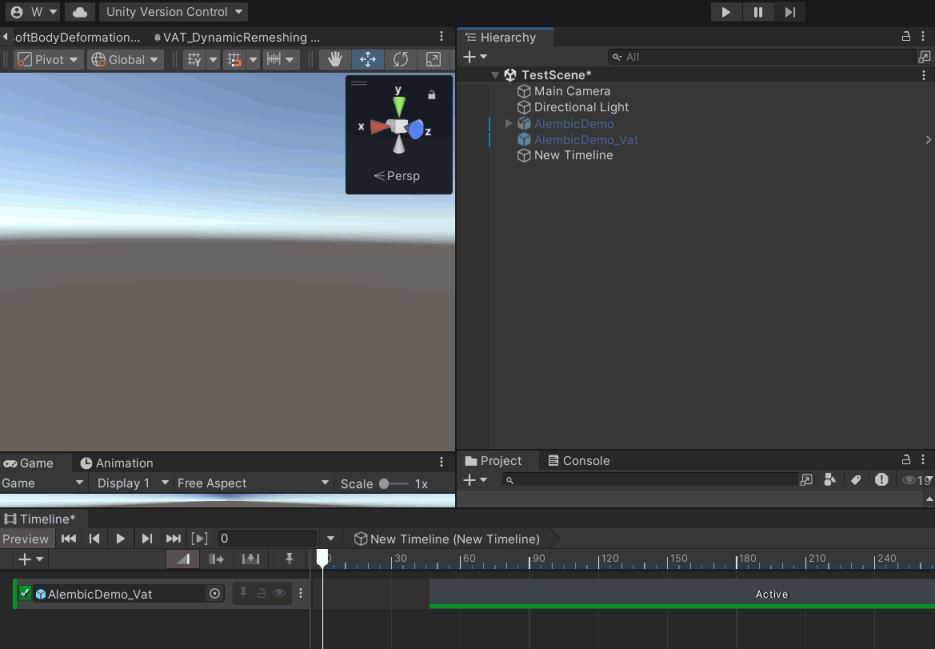The height and width of the screenshot is (649, 935).
Task: Go to previous frame in Timeline
Action: click(x=94, y=539)
